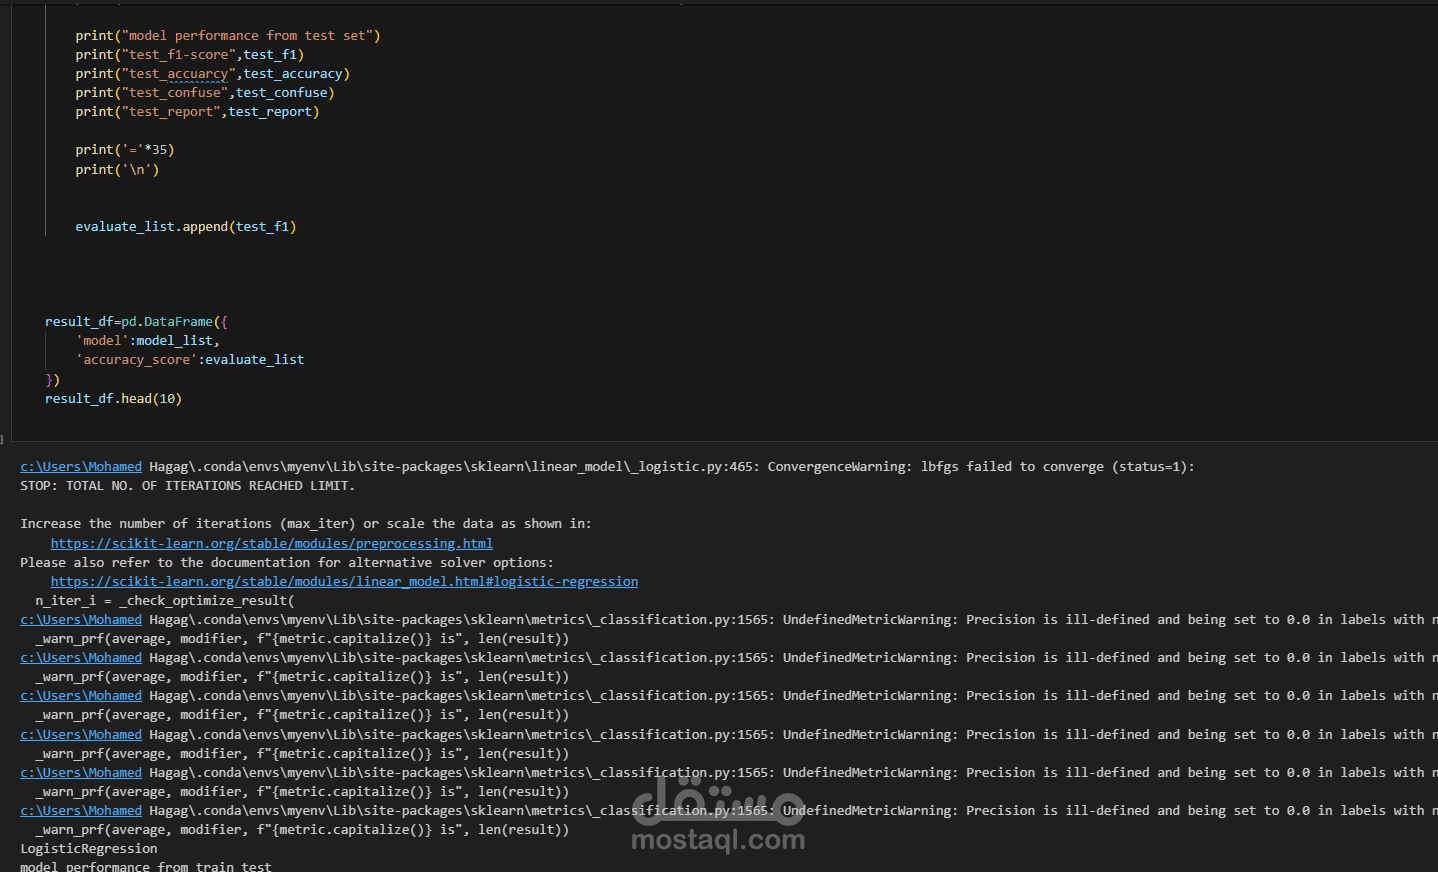Click the result_df=pd.DataFrame({ line

(x=136, y=321)
